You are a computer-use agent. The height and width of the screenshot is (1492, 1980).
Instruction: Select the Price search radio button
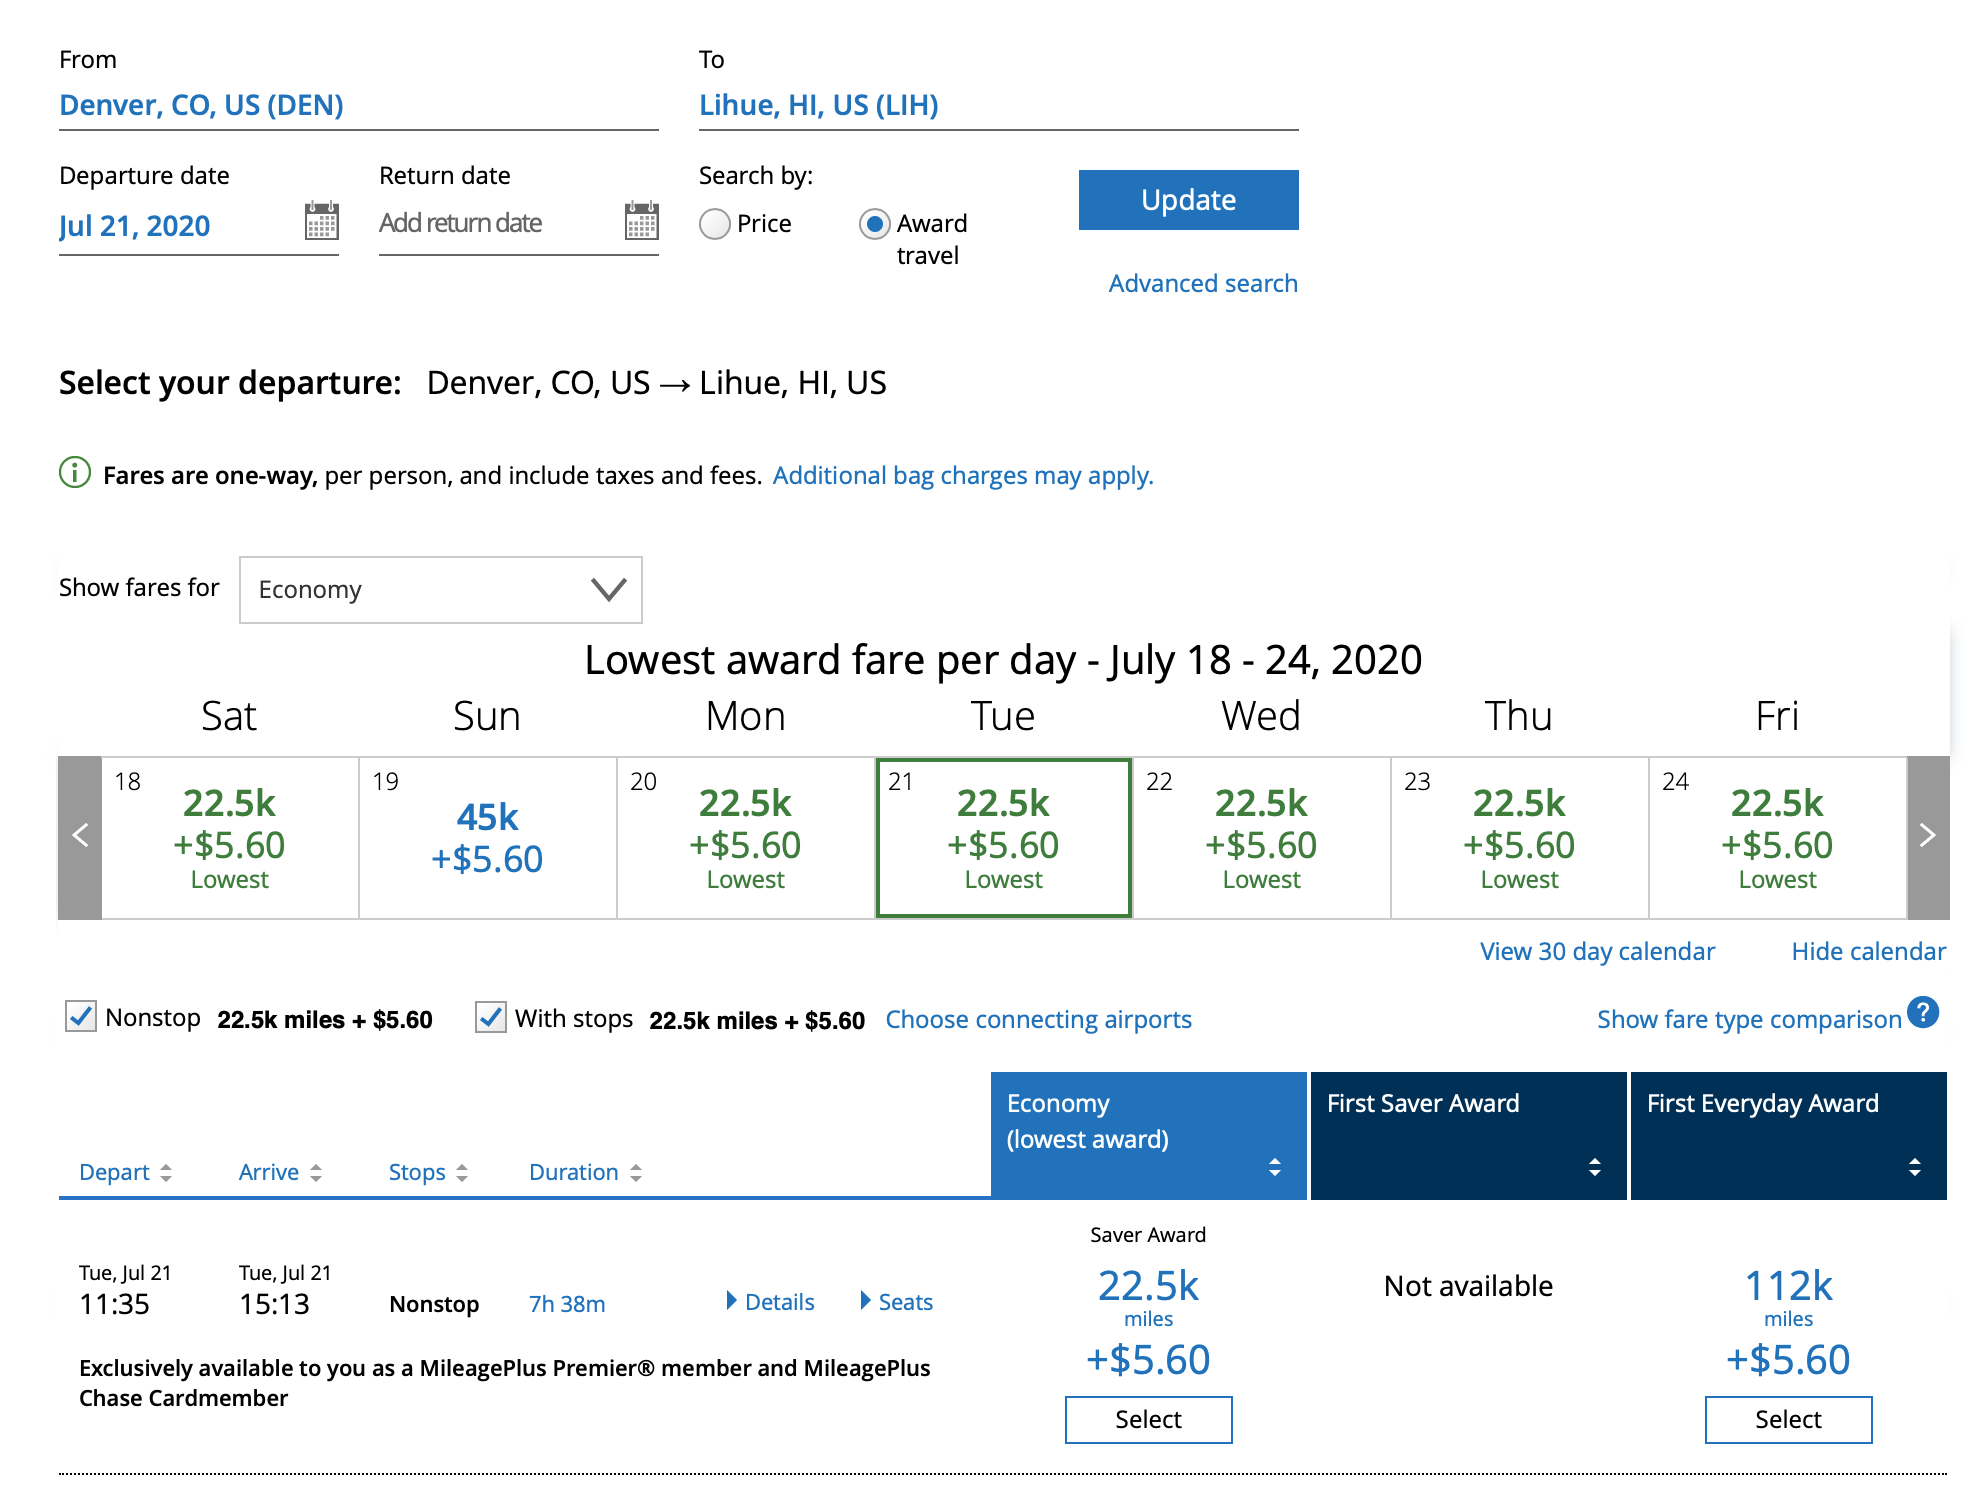714,224
